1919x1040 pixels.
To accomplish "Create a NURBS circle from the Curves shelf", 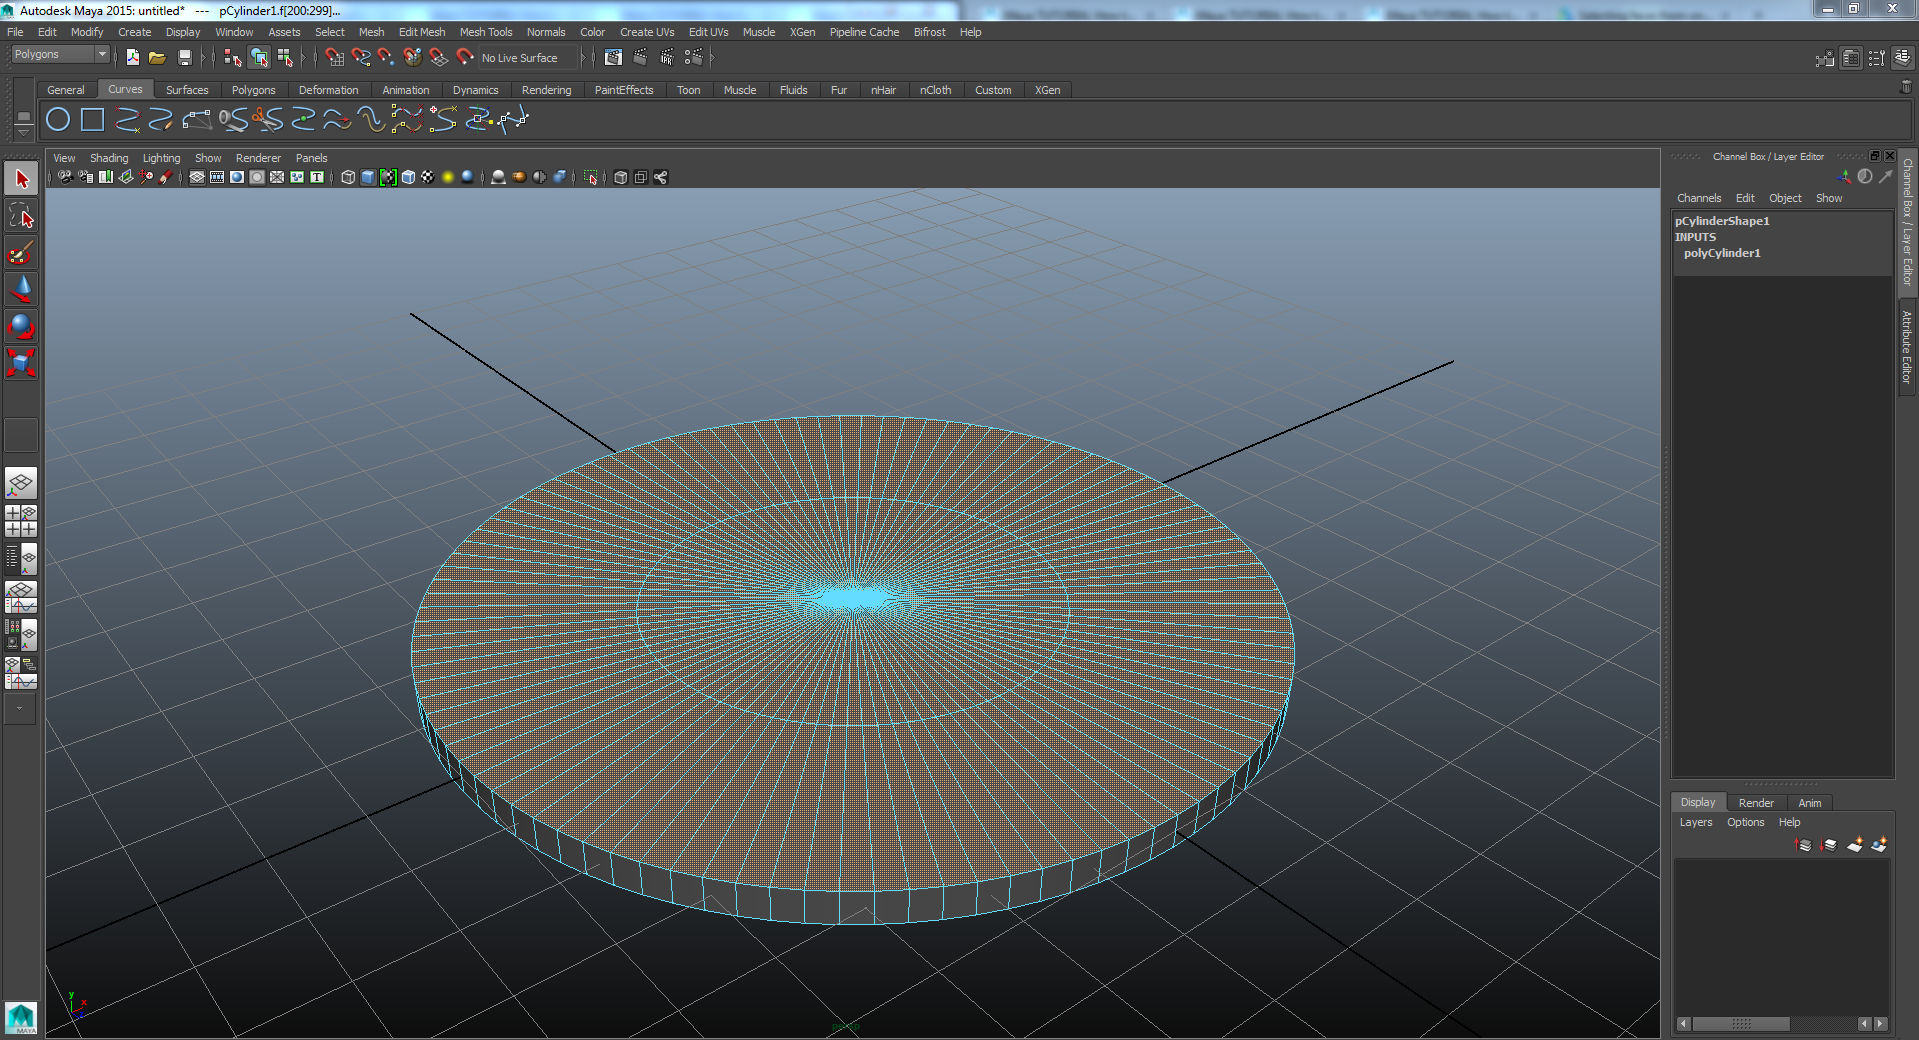I will [x=57, y=119].
